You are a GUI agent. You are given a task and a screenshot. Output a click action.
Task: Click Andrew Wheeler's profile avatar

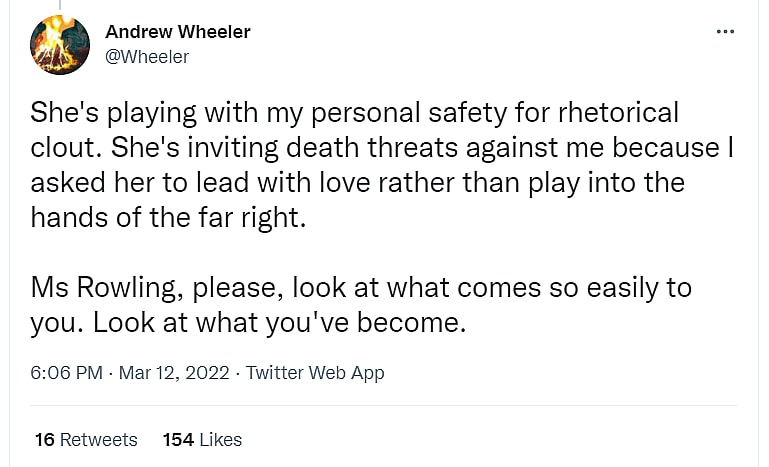click(x=61, y=45)
